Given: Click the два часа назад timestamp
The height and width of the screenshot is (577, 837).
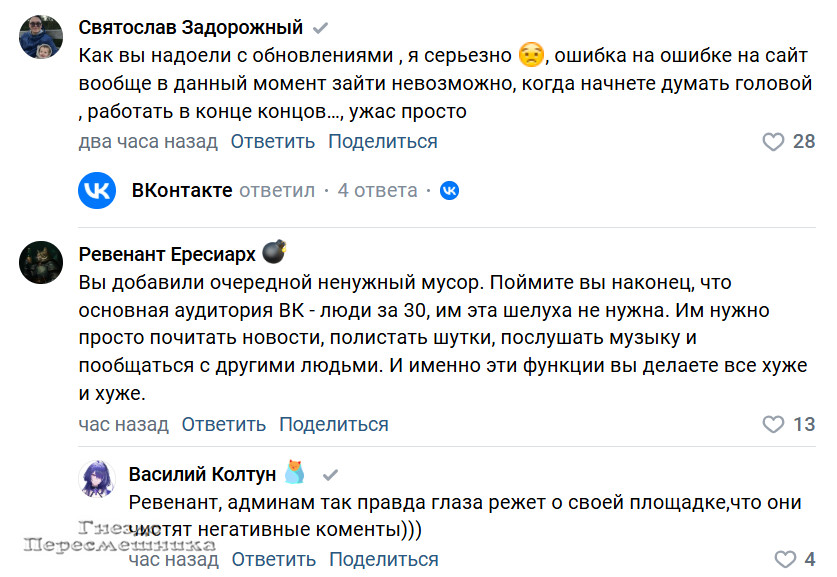Looking at the screenshot, I should coord(148,142).
